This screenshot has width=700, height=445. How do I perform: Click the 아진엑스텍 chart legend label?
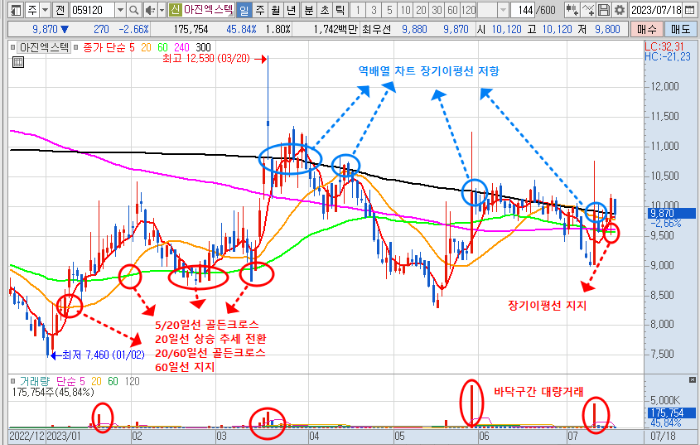[44, 47]
